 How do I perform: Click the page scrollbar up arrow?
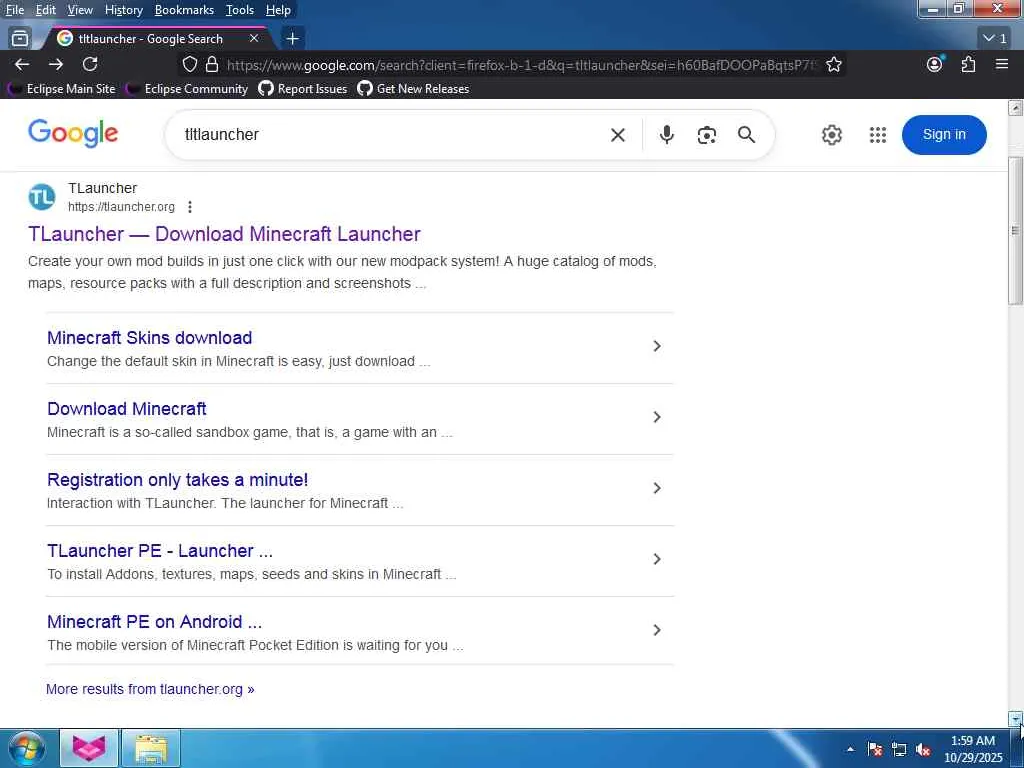tap(1016, 107)
